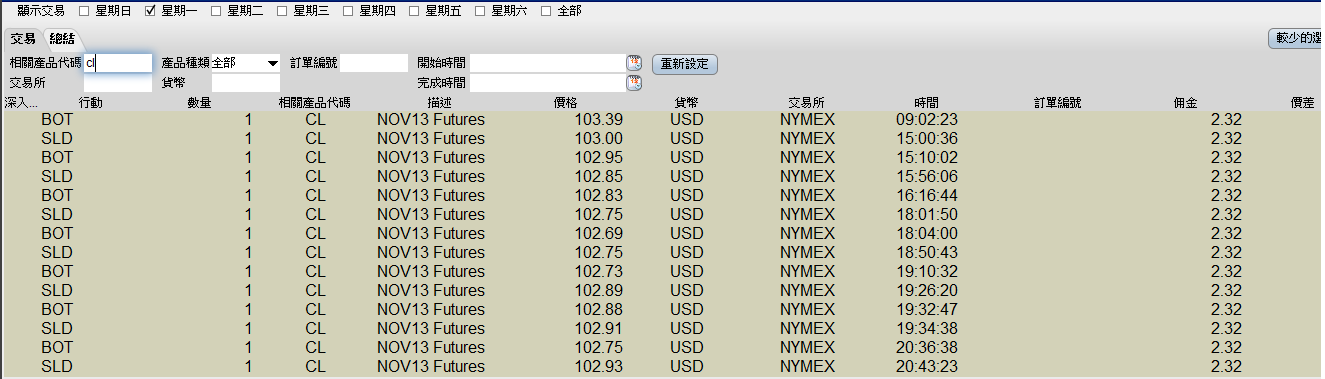Sort by the 貨幣 column header
The width and height of the screenshot is (1325, 379).
coord(687,103)
